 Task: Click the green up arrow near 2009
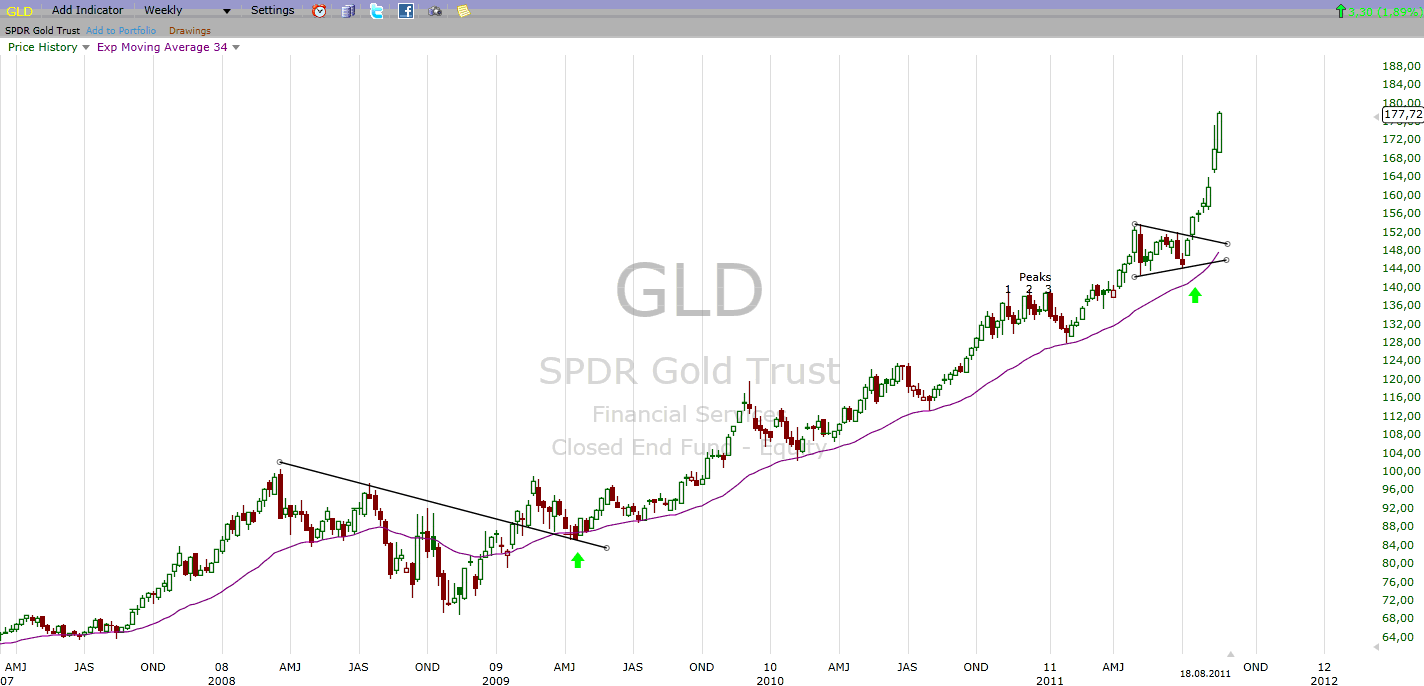click(577, 560)
